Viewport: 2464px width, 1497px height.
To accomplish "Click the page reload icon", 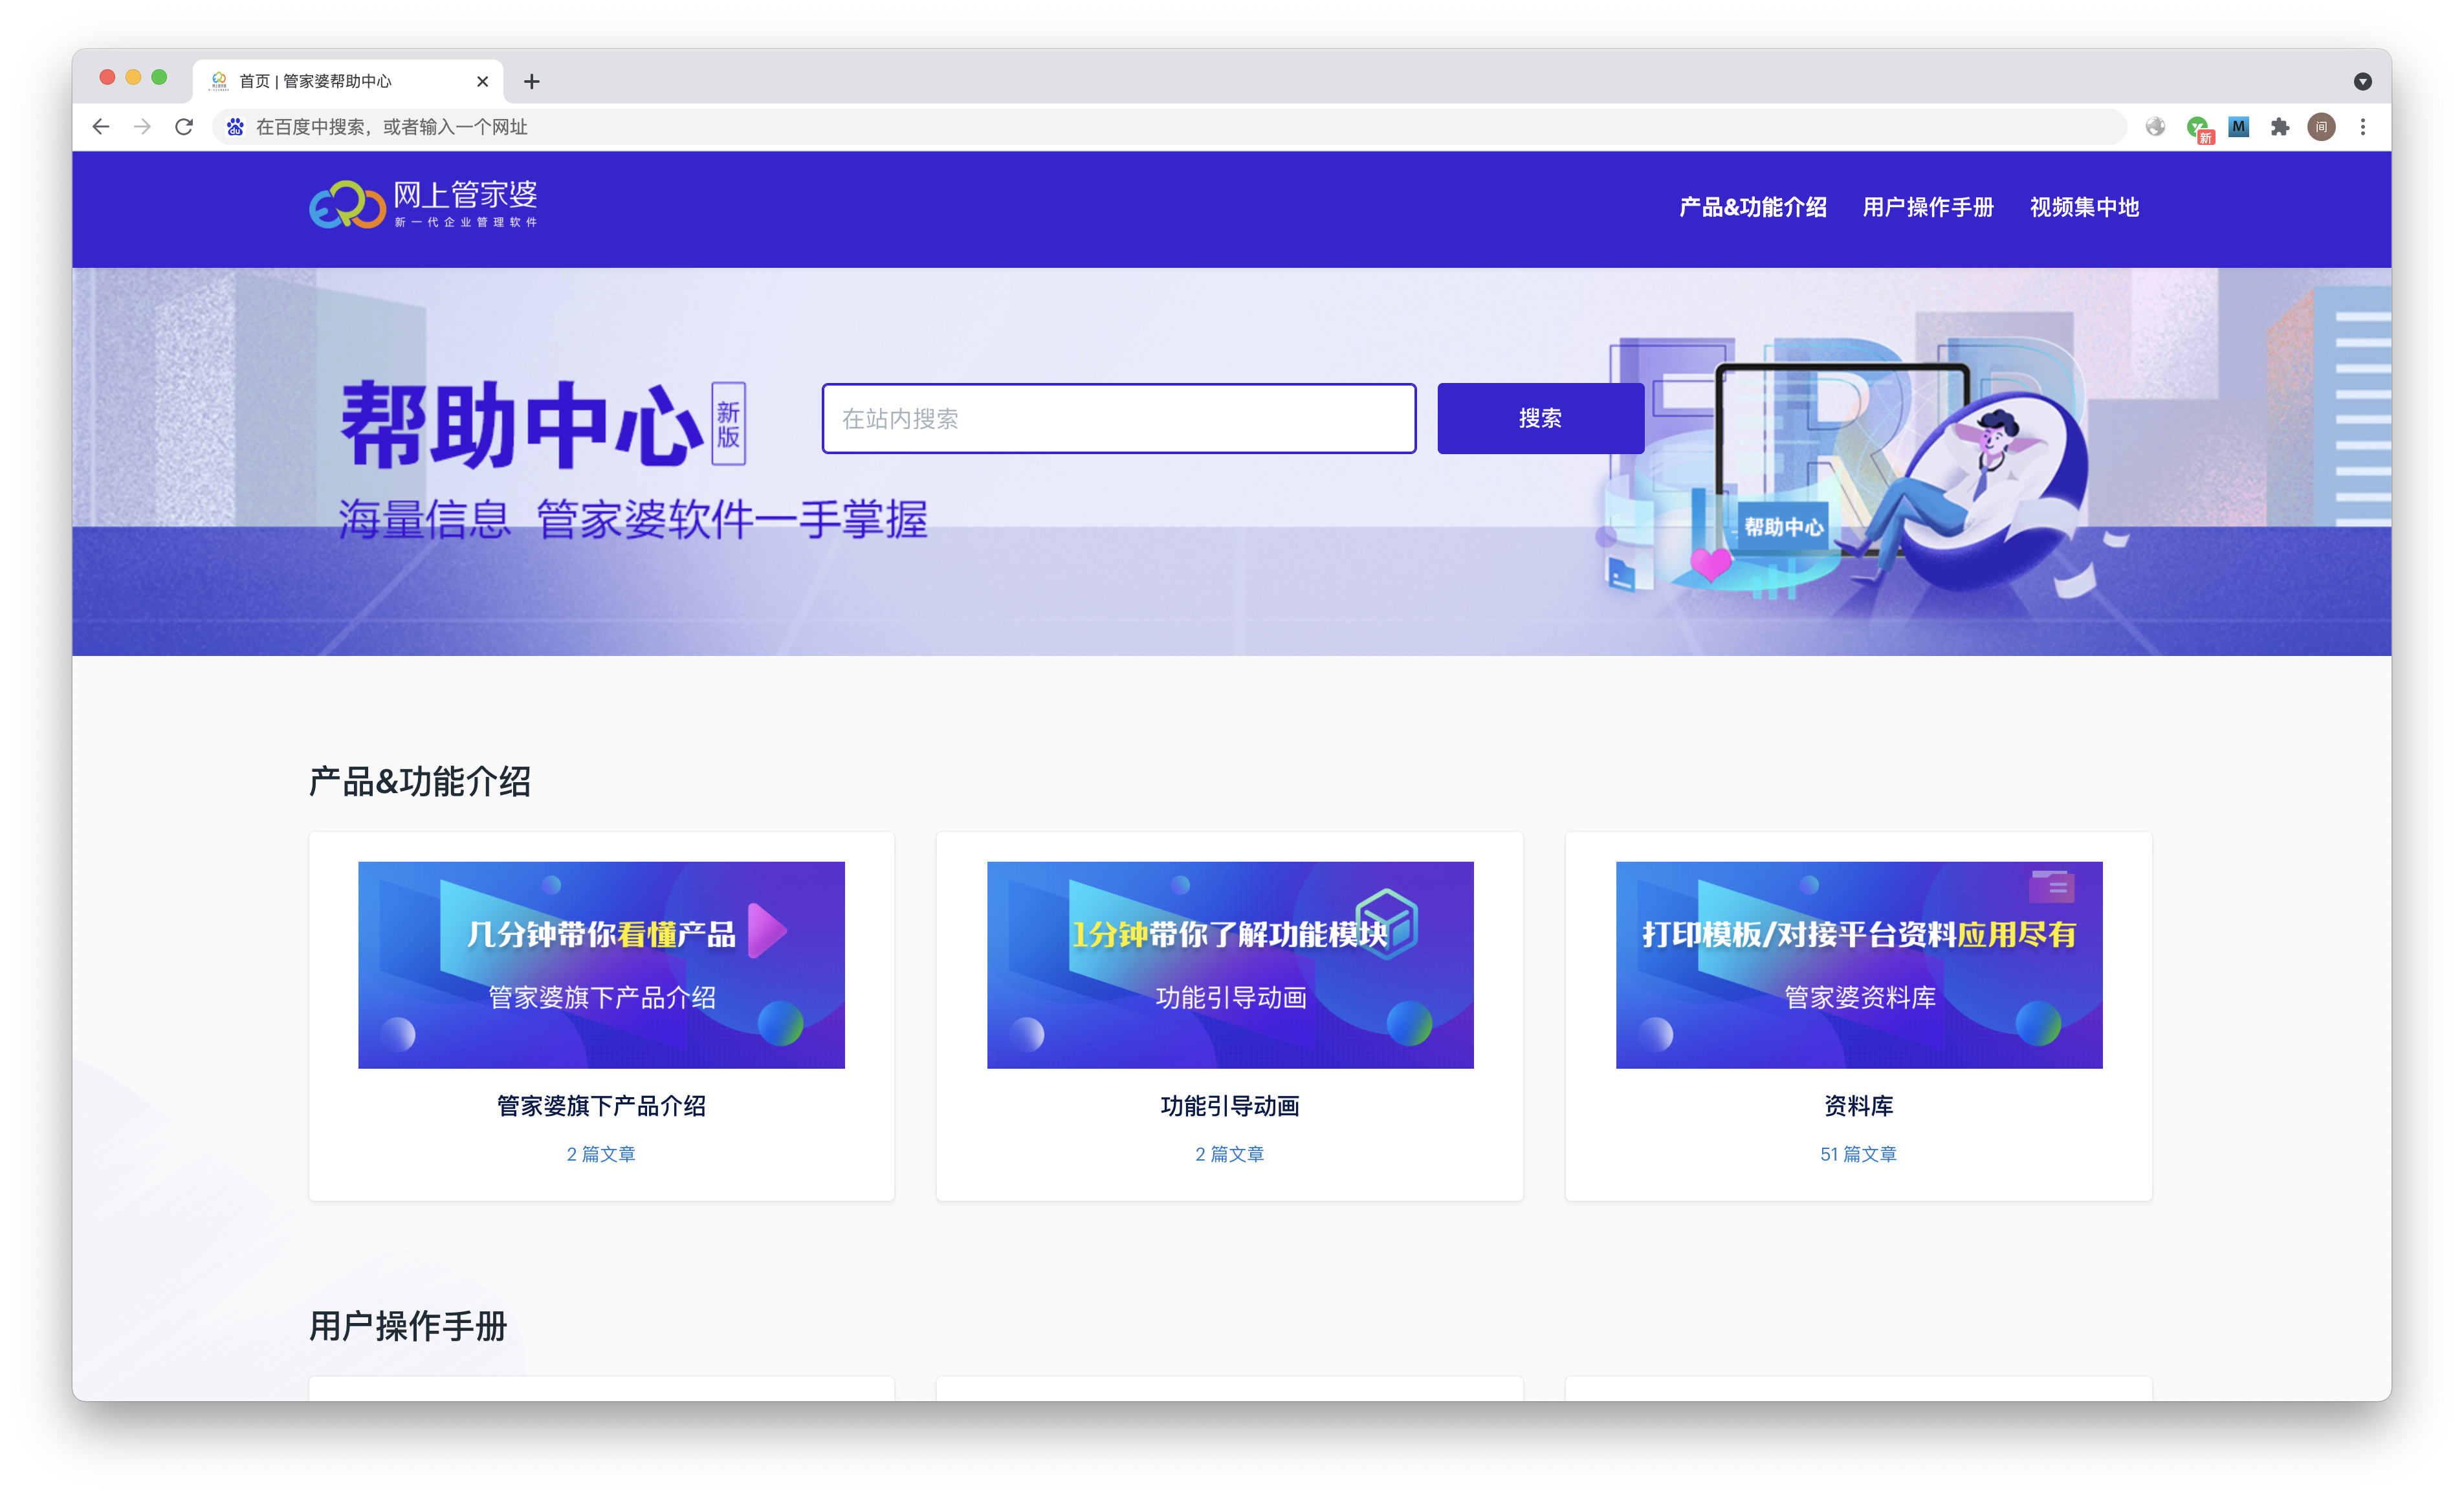I will (185, 126).
